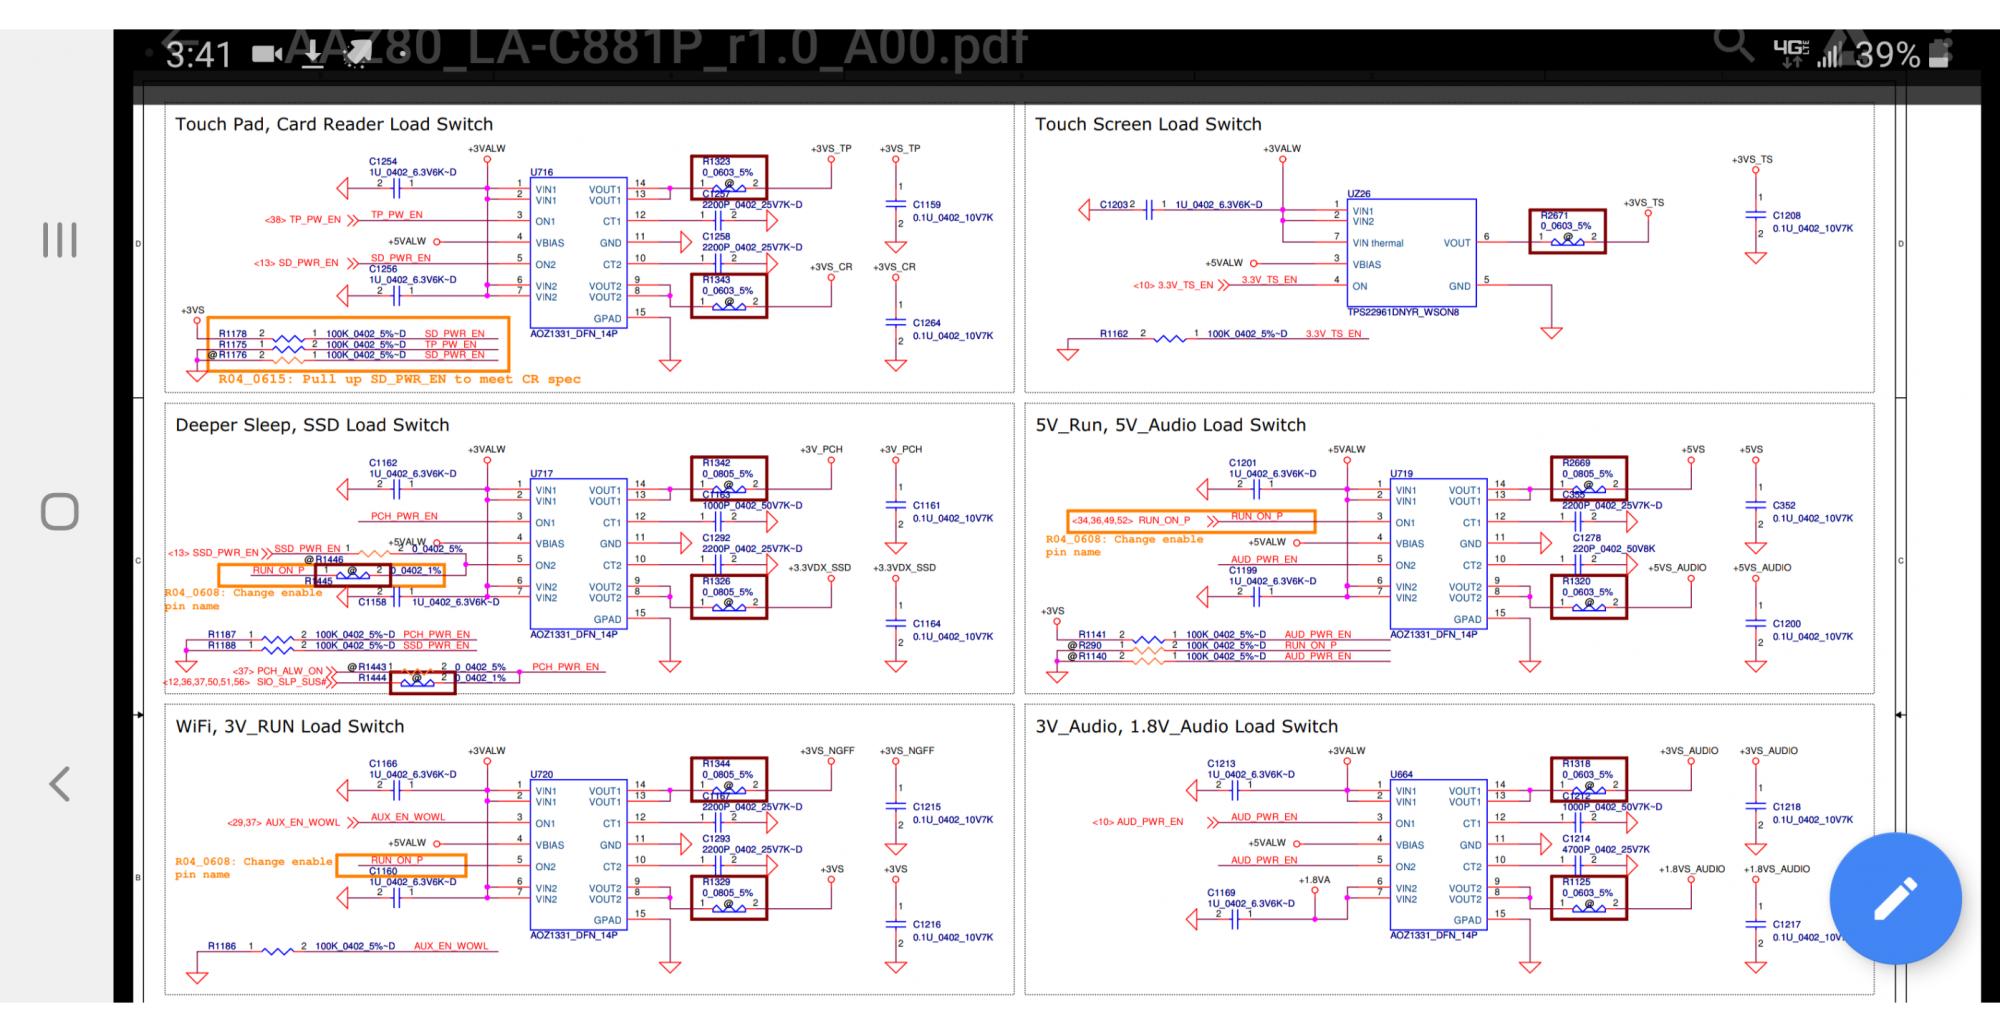The image size is (2000, 1032).
Task: Select 'Touch Screen Load Switch' heading
Action: pyautogui.click(x=1148, y=124)
